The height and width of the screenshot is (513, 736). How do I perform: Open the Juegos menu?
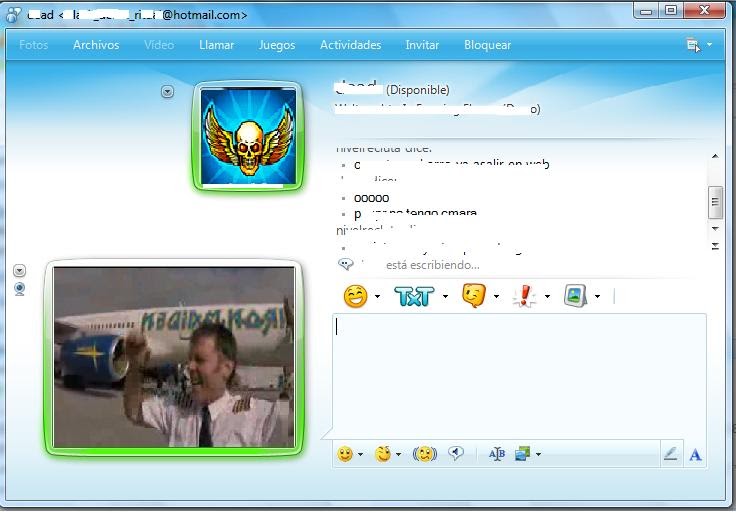coord(277,45)
